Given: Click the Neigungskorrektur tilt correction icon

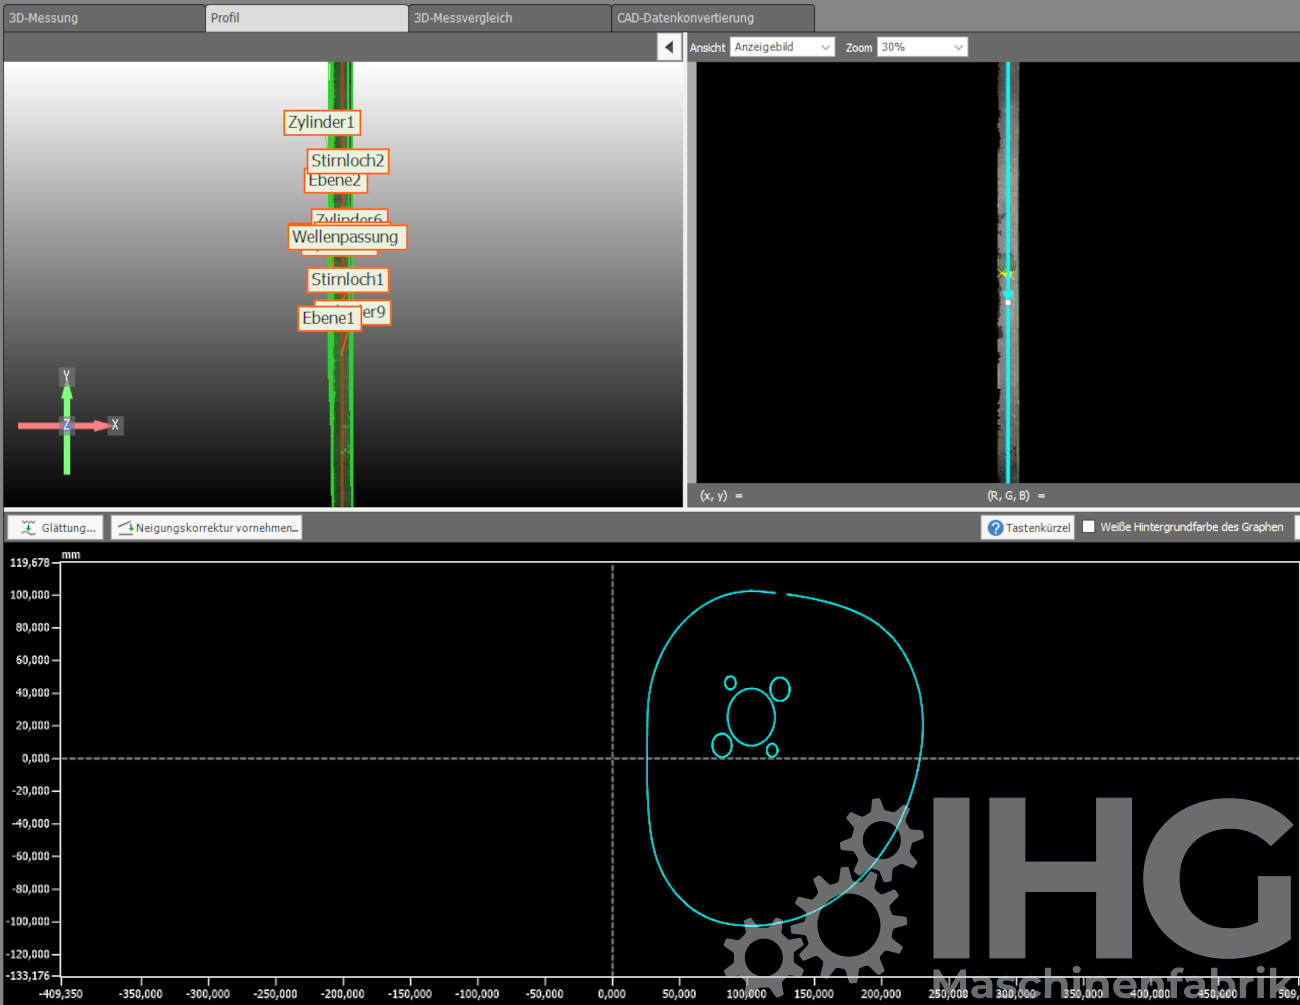Looking at the screenshot, I should 125,528.
